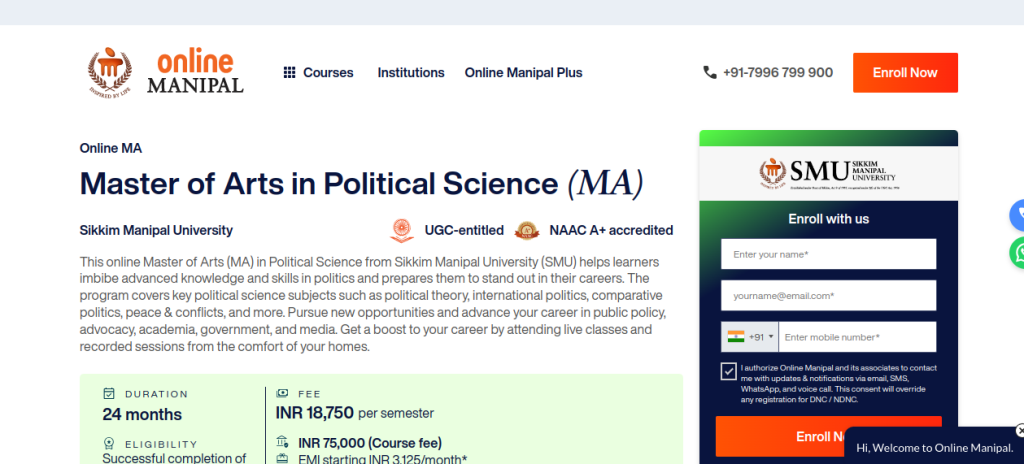
Task: Click the duration calendar icon
Action: pos(109,393)
